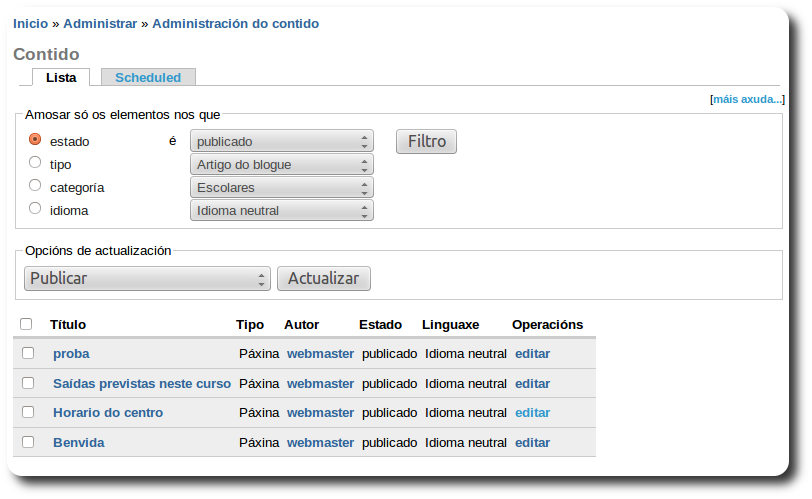
Task: Open the Lista tab
Action: pyautogui.click(x=61, y=77)
